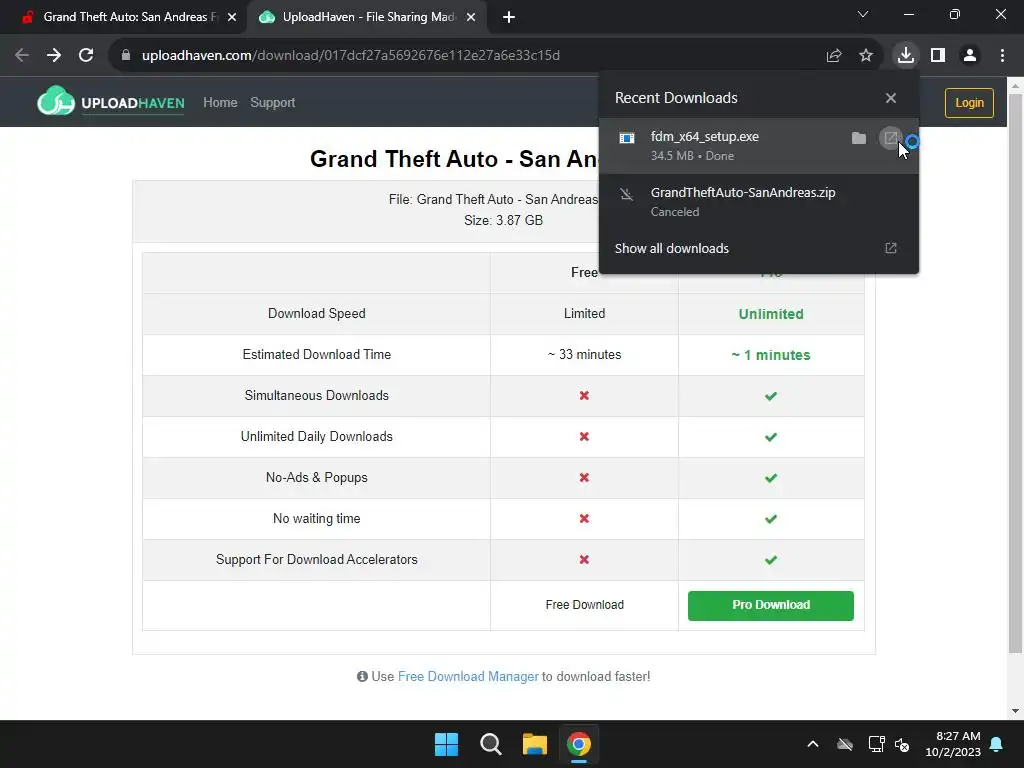Screen dimensions: 1024x768
Task: Click the muted volume tray icon
Action: point(902,744)
